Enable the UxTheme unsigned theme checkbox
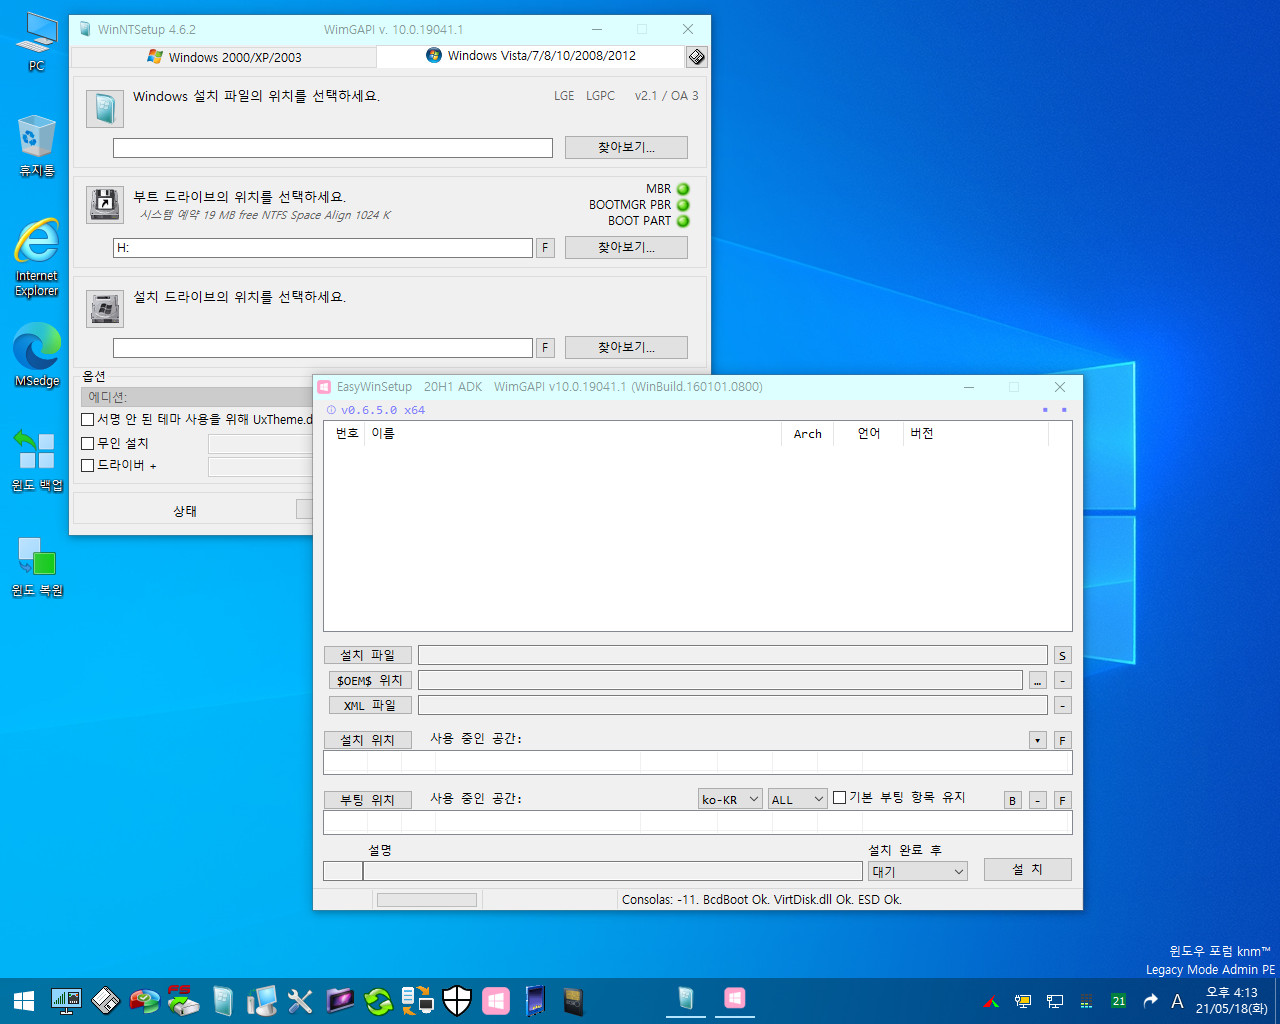Image resolution: width=1280 pixels, height=1024 pixels. click(x=88, y=420)
